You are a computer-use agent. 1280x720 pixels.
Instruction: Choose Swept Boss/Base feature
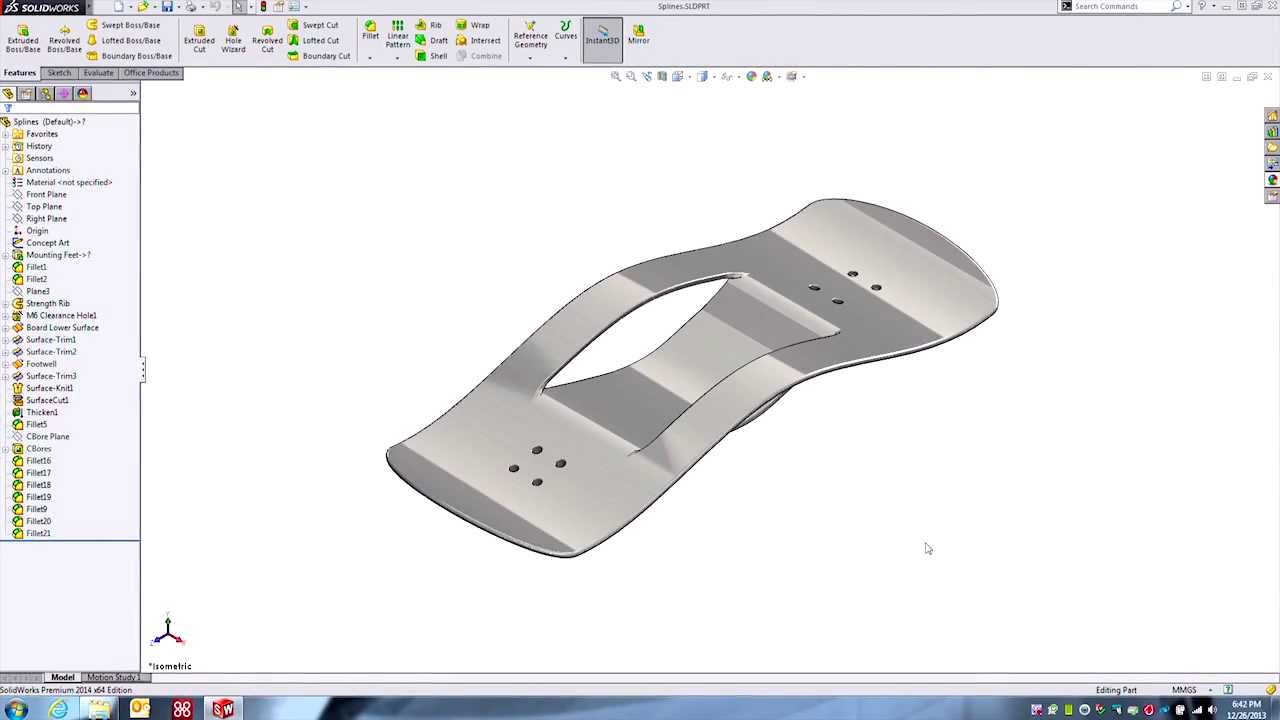pos(123,25)
